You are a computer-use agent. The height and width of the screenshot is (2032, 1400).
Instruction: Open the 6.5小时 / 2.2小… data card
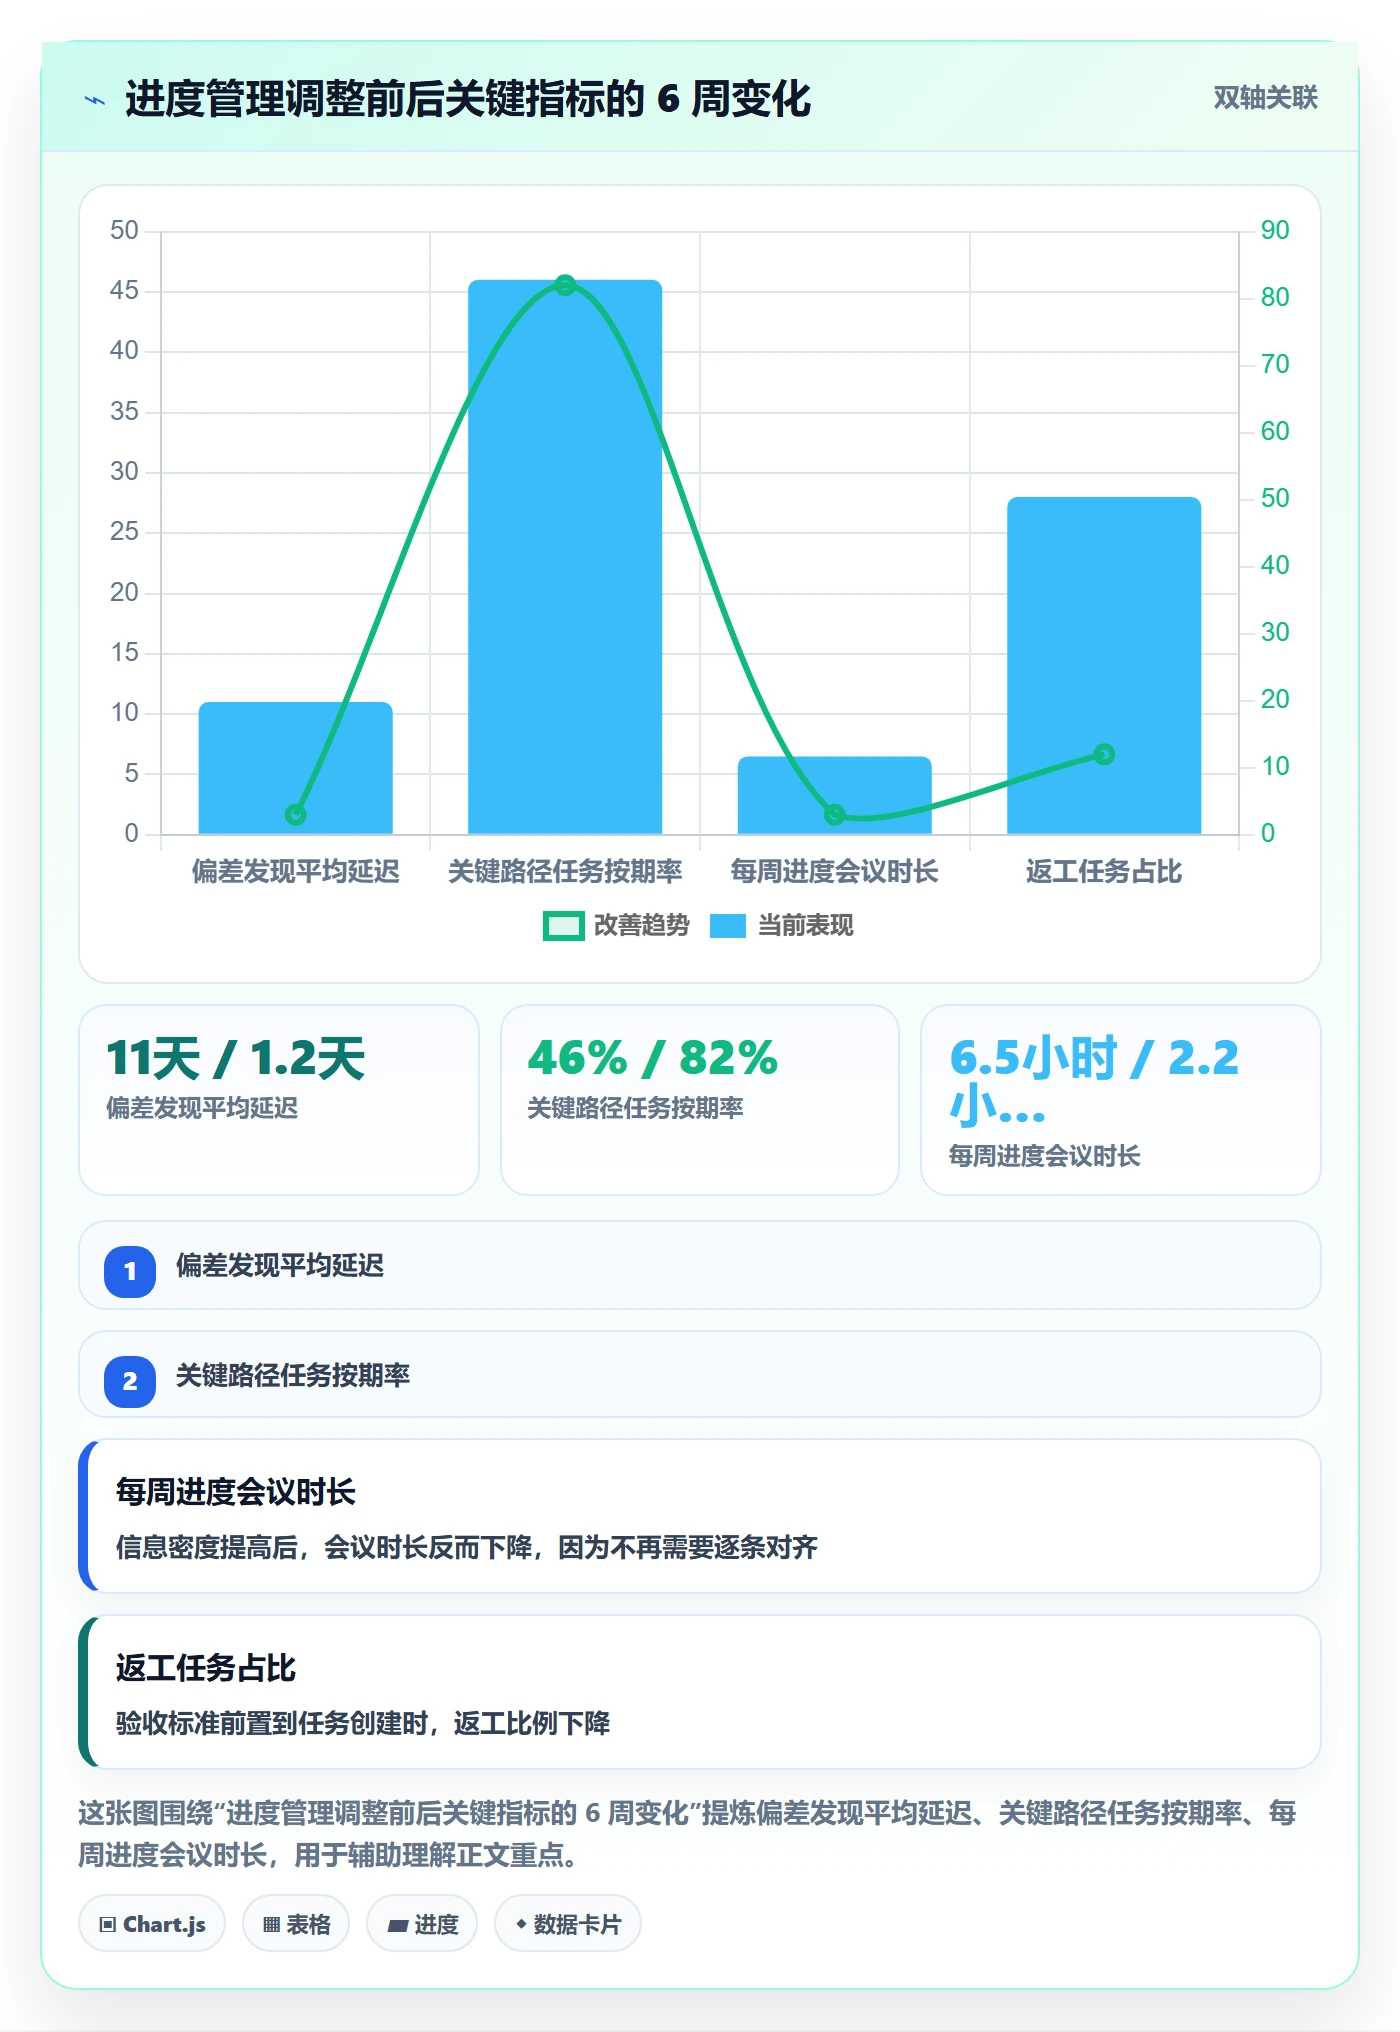click(1121, 1100)
